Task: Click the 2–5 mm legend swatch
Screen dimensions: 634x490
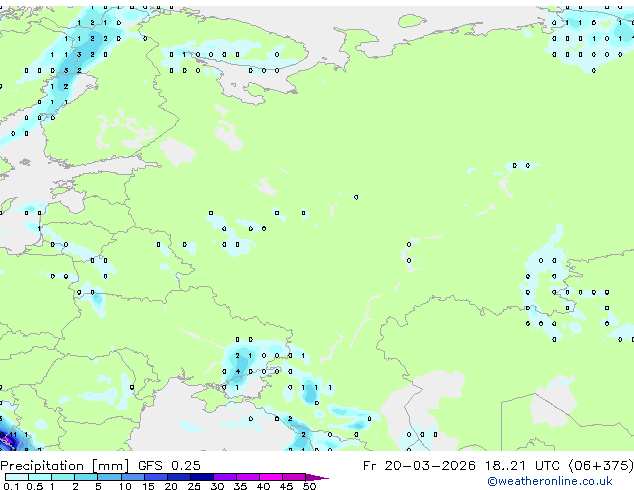Action: [x=86, y=477]
